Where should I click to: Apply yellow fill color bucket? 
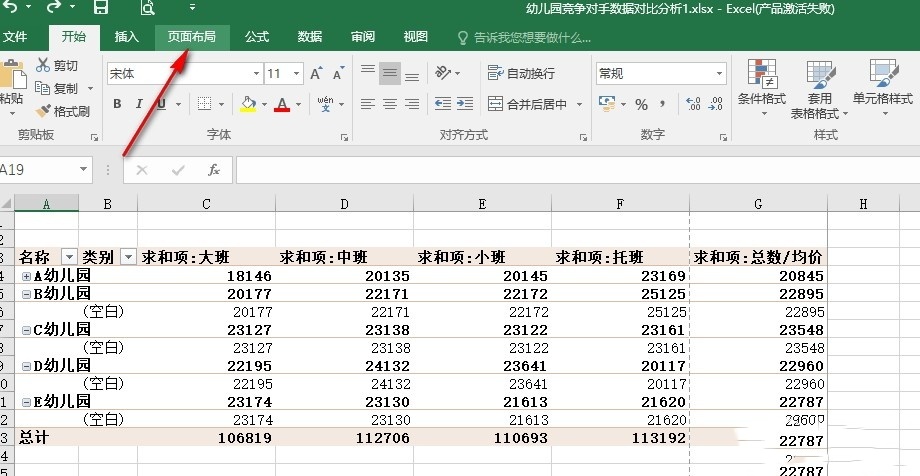click(x=248, y=104)
